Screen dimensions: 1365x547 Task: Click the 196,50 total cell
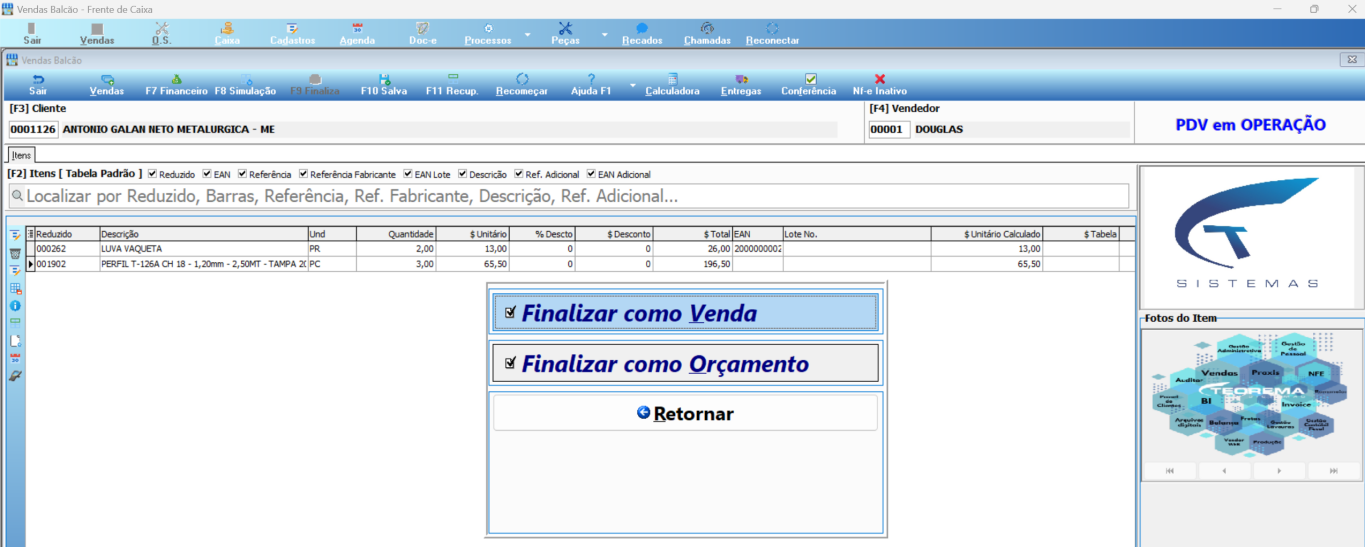(x=692, y=264)
